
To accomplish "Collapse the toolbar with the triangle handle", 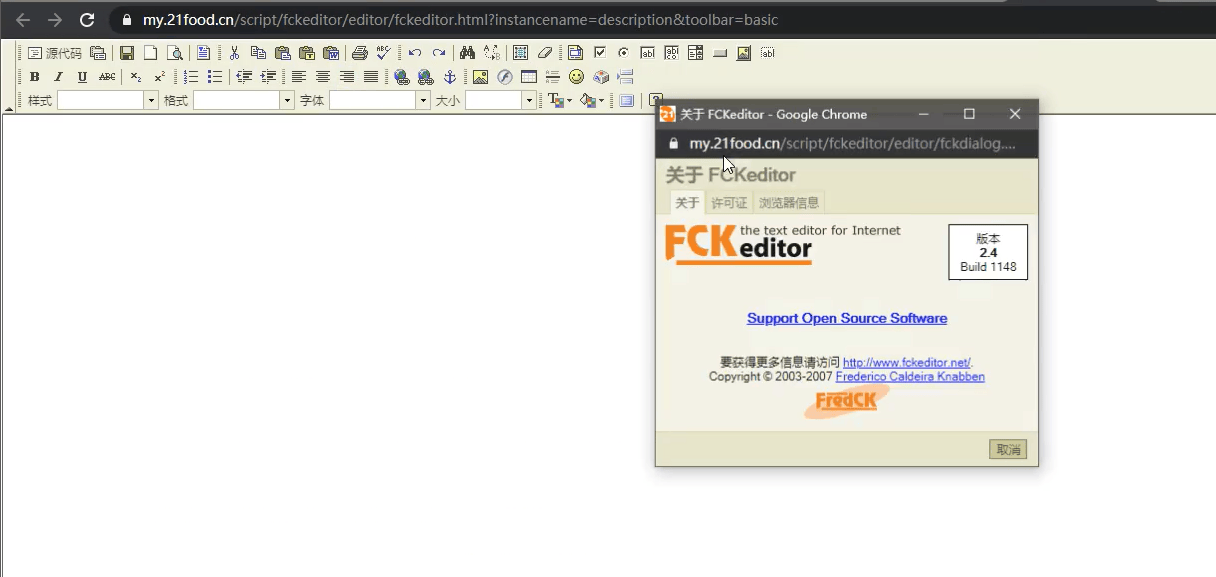I will (x=9, y=107).
